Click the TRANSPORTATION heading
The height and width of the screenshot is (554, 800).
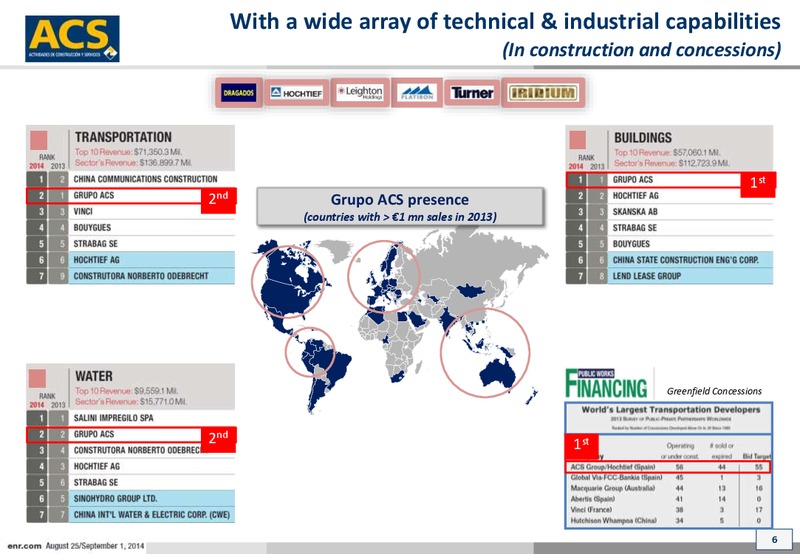pos(123,137)
